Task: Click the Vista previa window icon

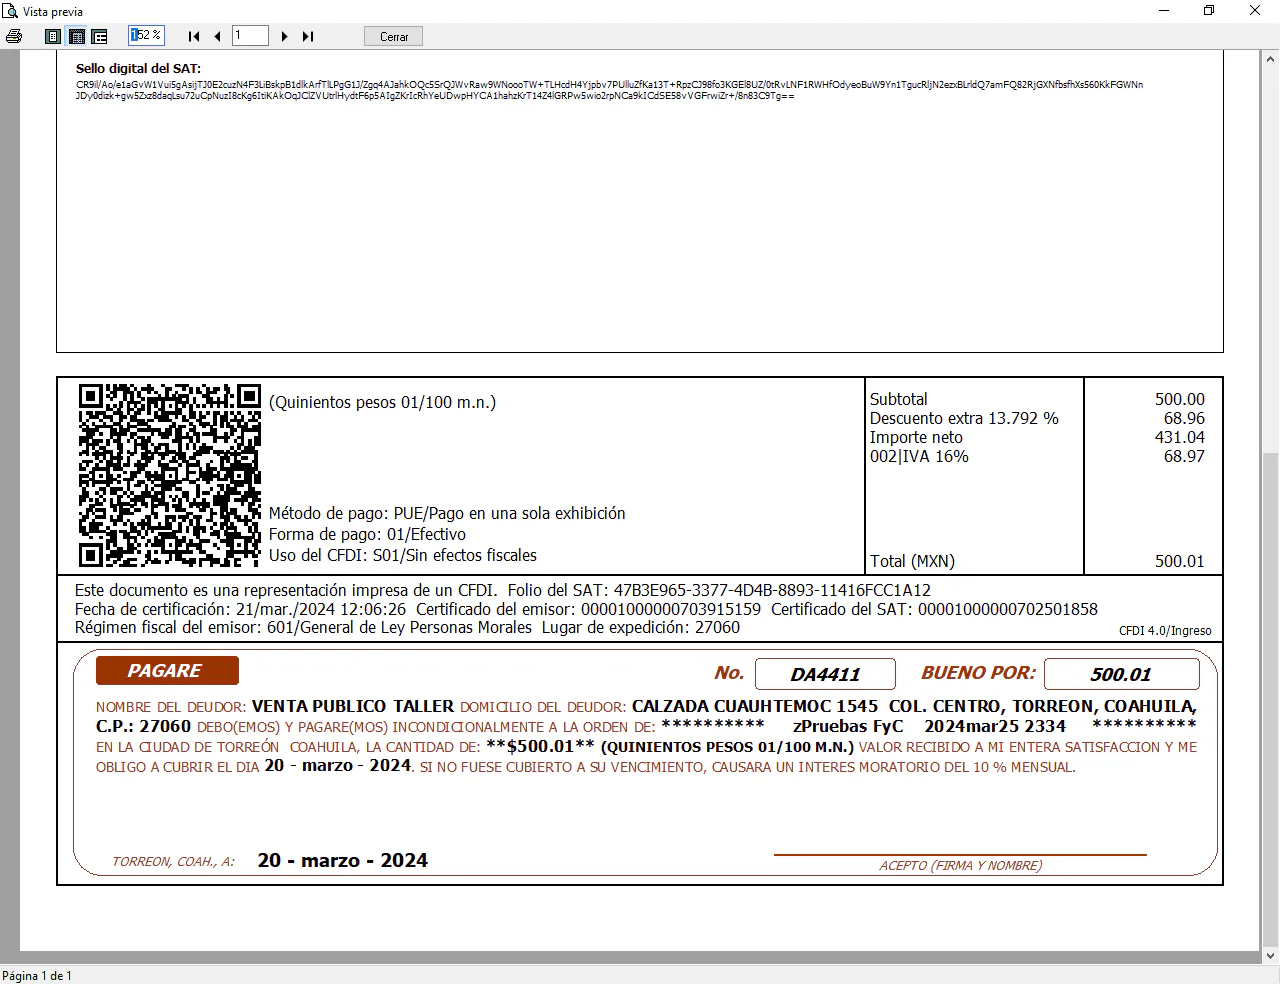Action: pyautogui.click(x=10, y=11)
